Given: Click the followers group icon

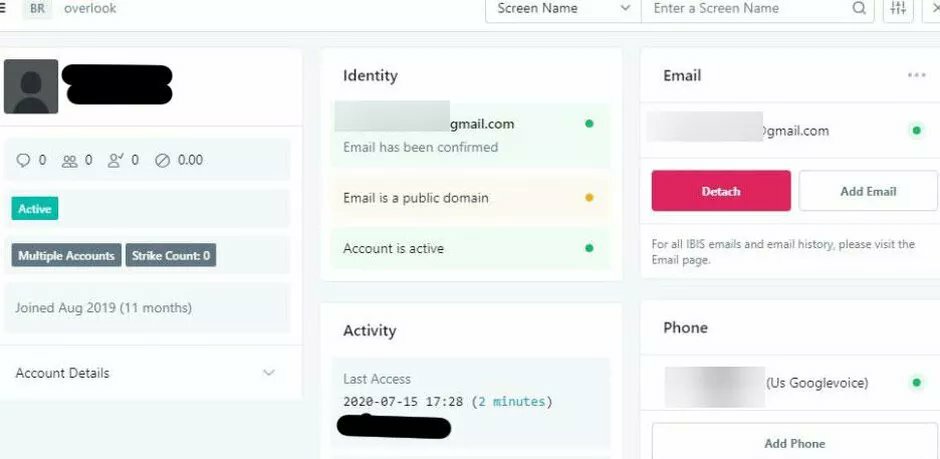Looking at the screenshot, I should click(x=70, y=161).
